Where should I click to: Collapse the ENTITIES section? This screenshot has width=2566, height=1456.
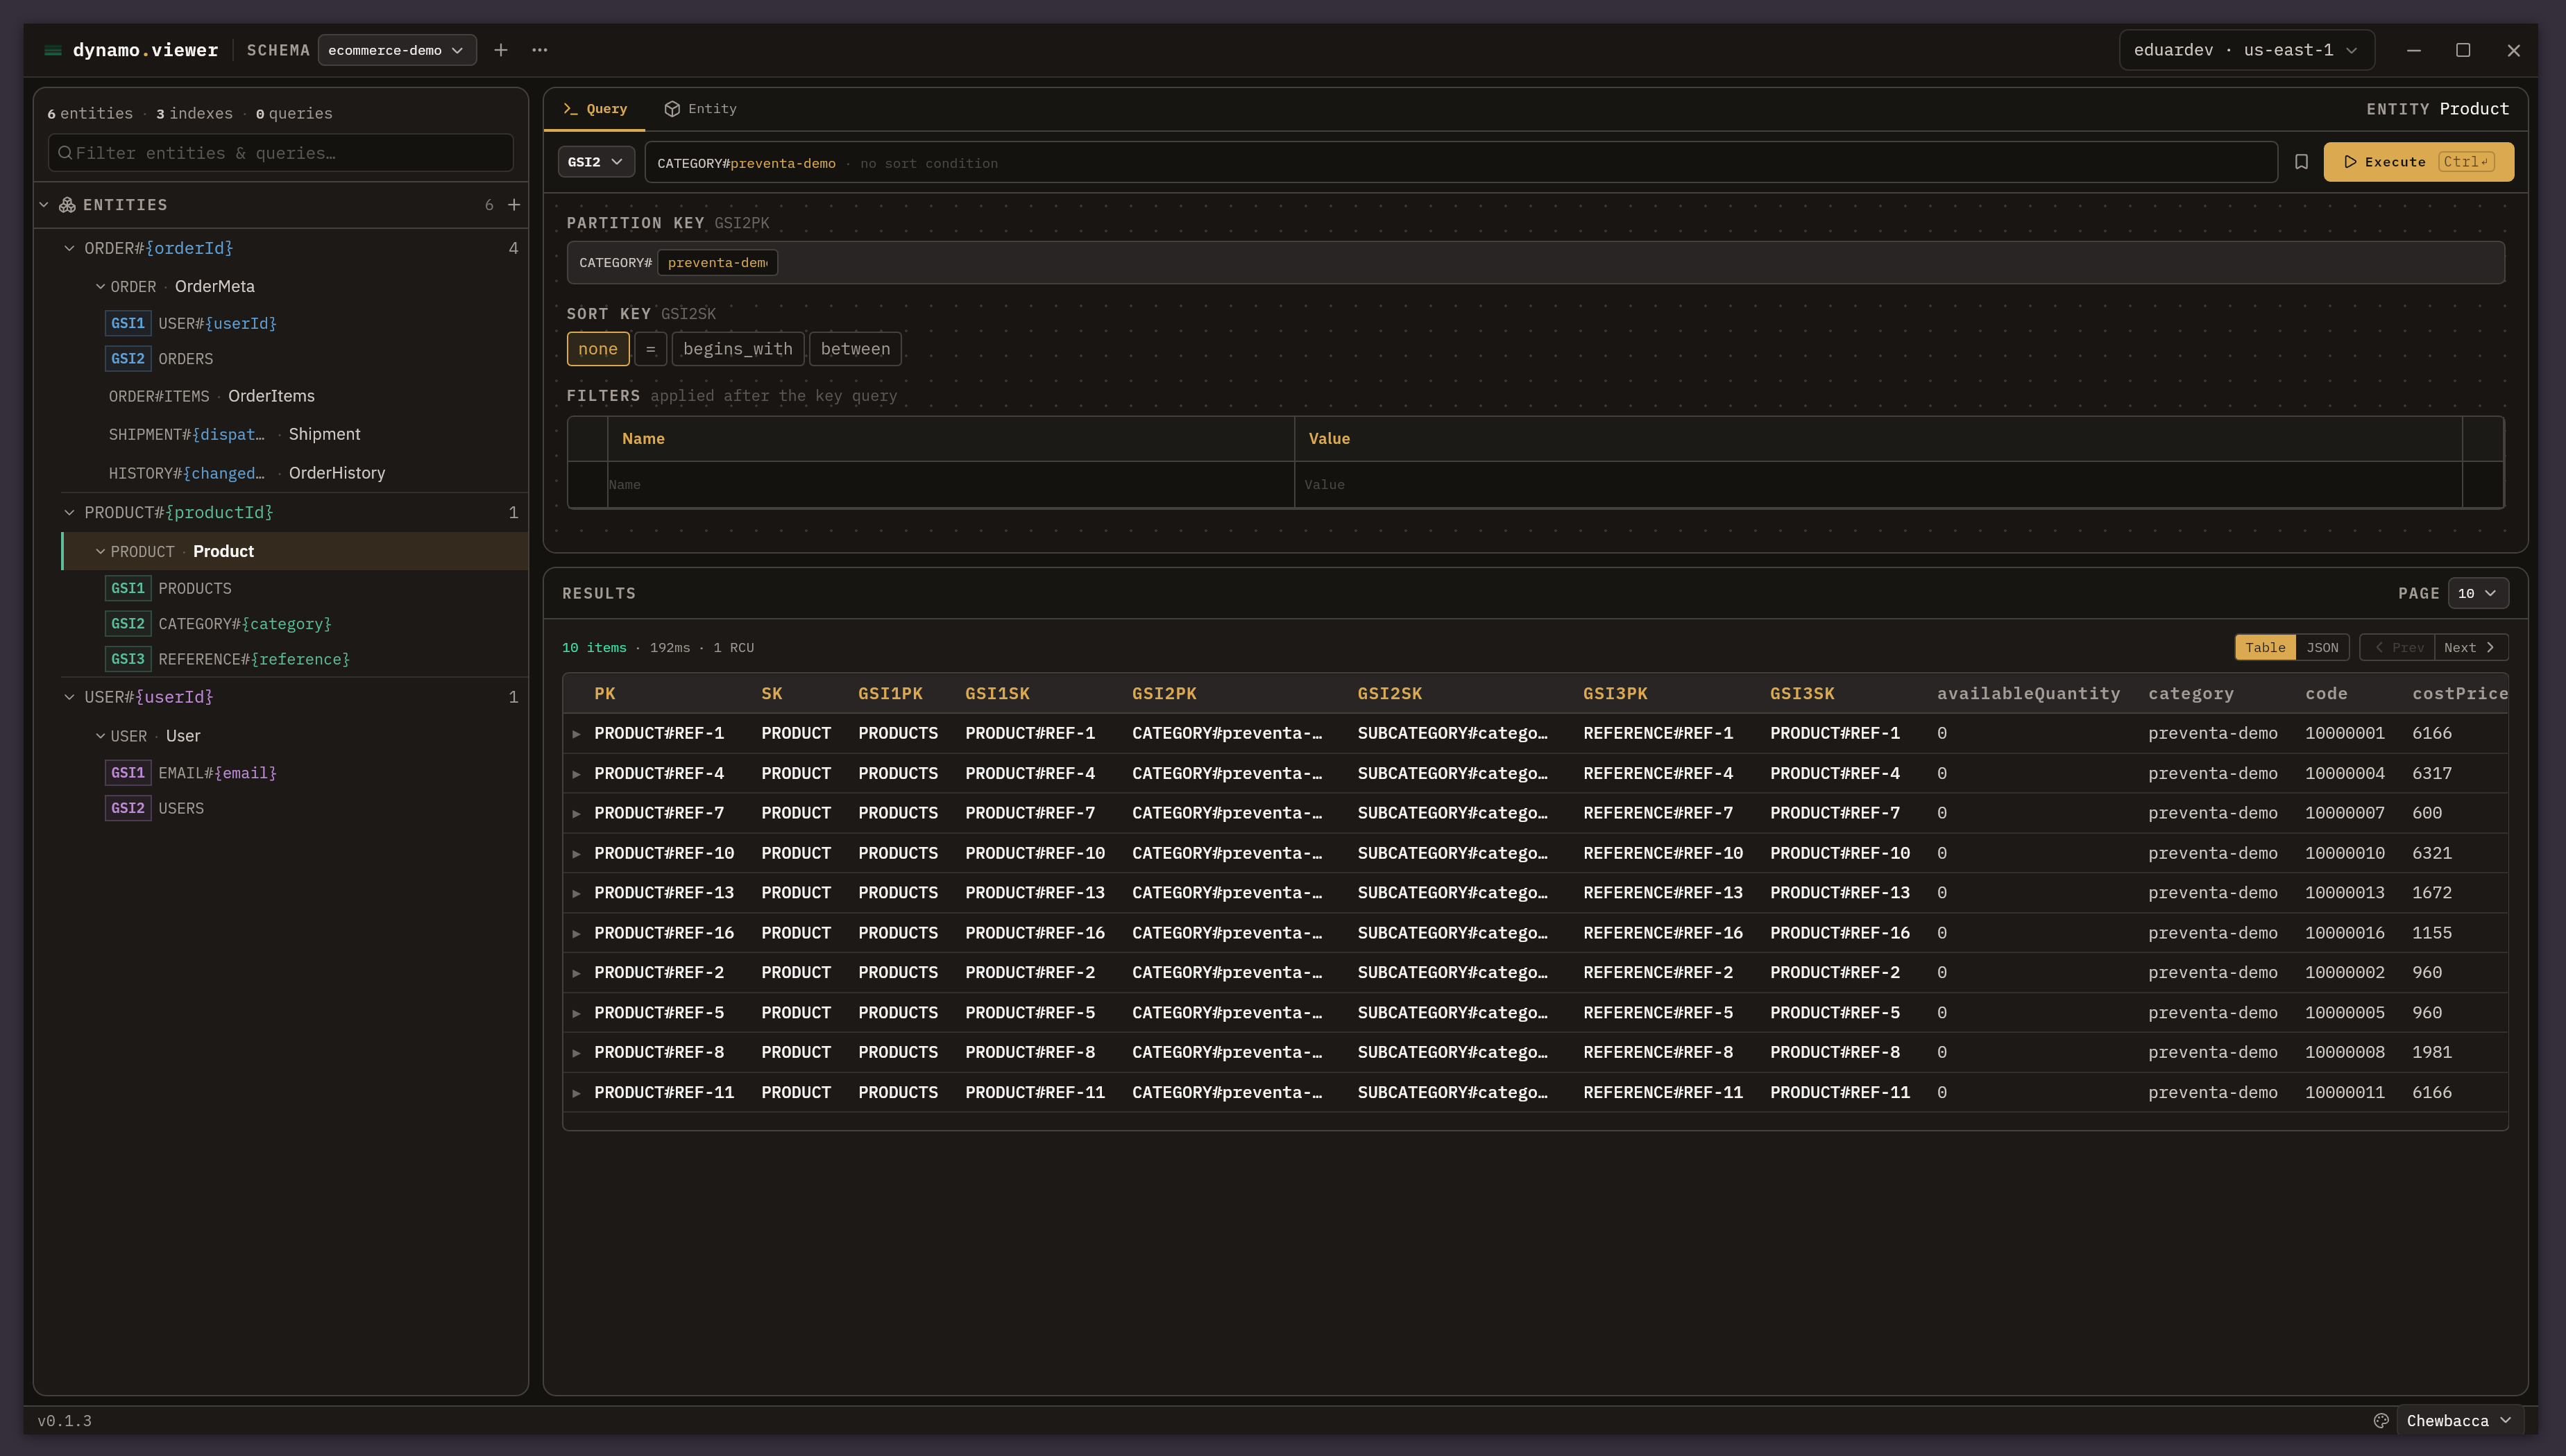[x=44, y=205]
